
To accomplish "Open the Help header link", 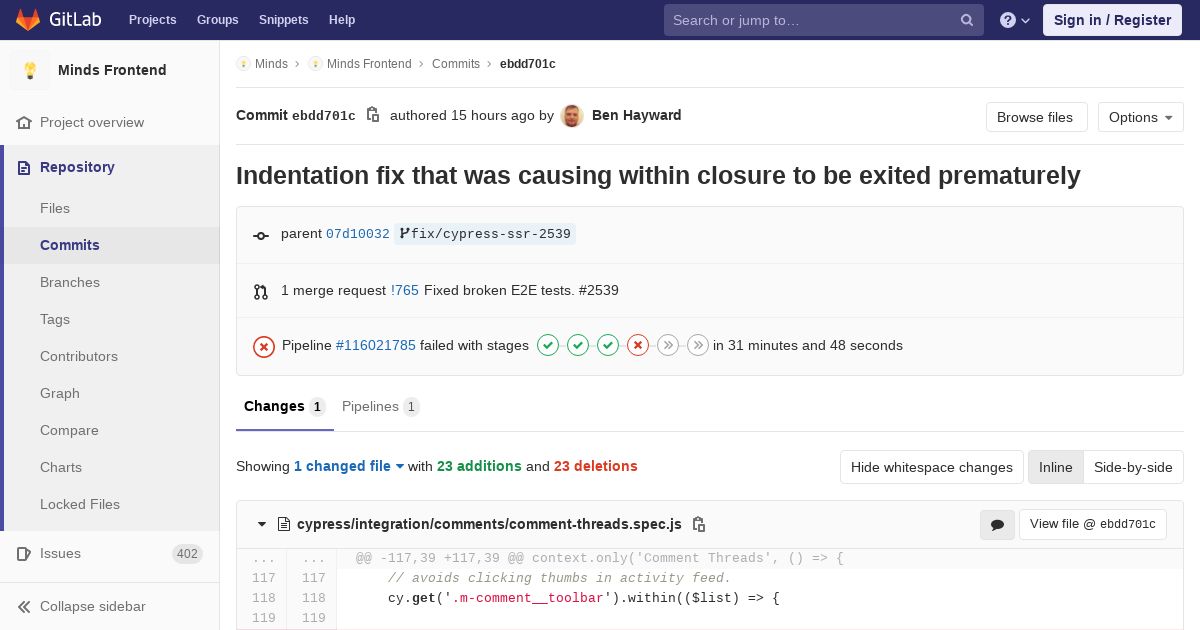I will (342, 20).
